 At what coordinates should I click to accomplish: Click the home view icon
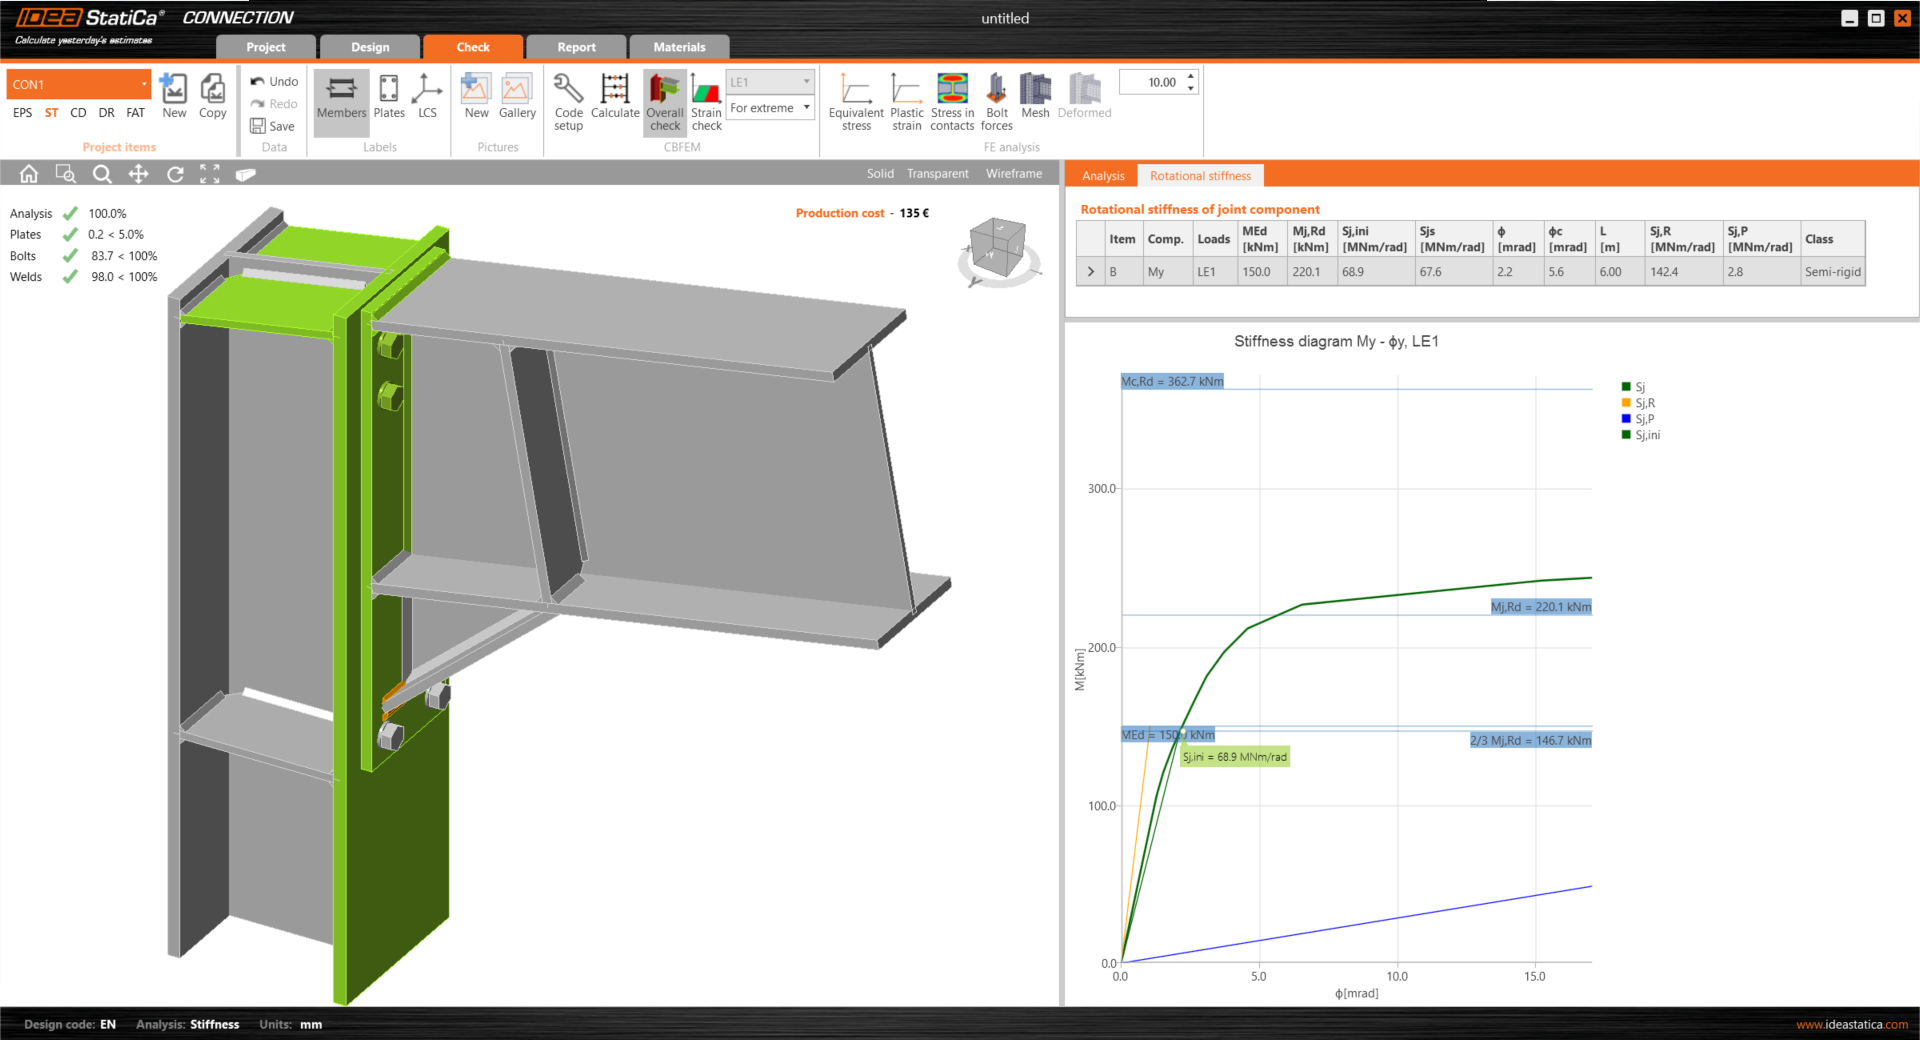(x=29, y=174)
